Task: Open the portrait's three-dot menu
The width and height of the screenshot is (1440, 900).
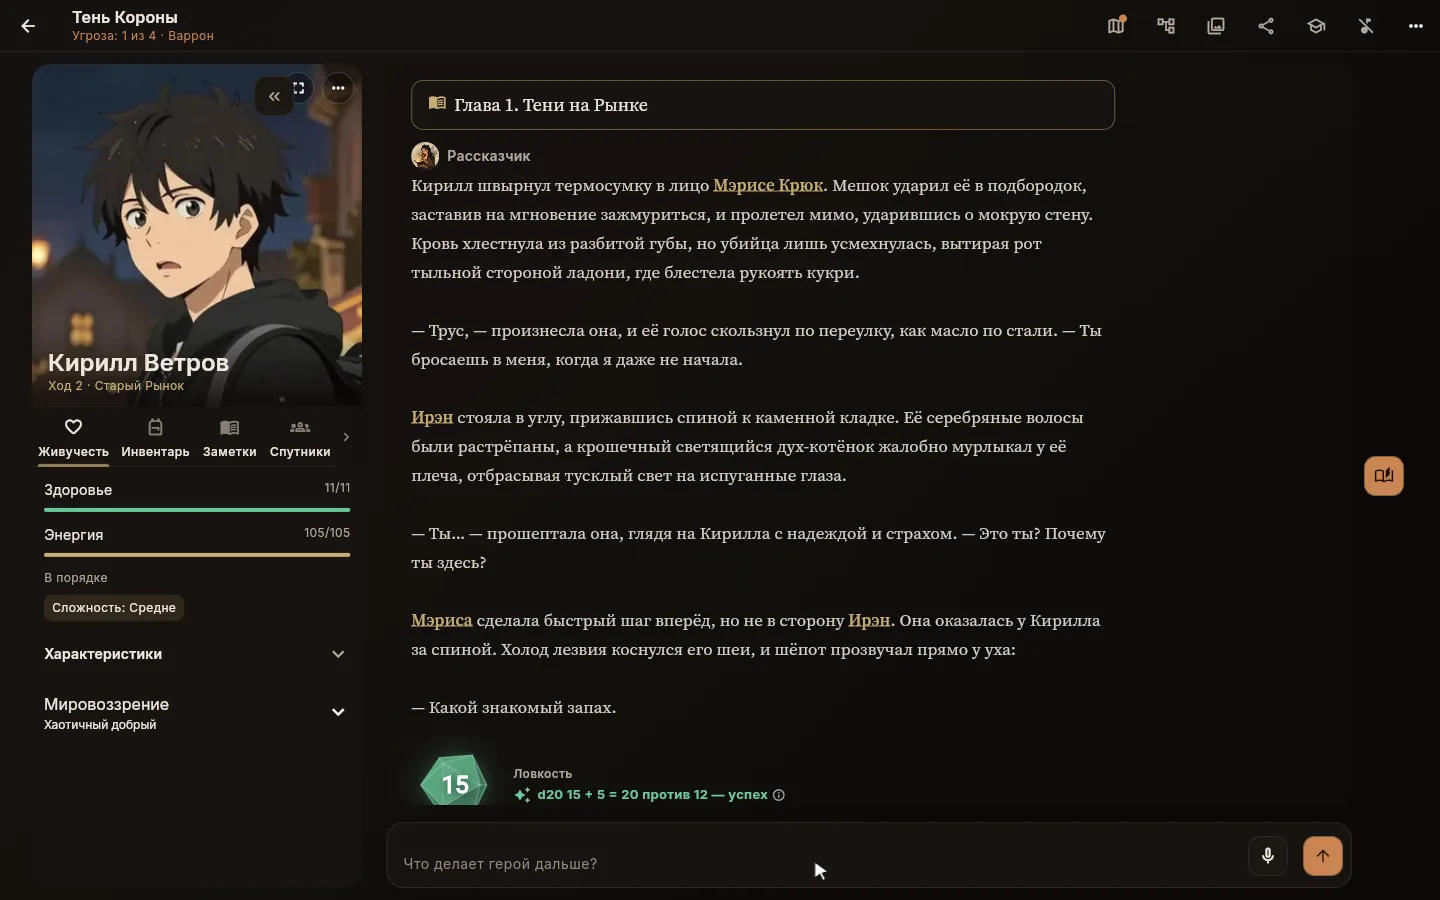Action: tap(338, 88)
